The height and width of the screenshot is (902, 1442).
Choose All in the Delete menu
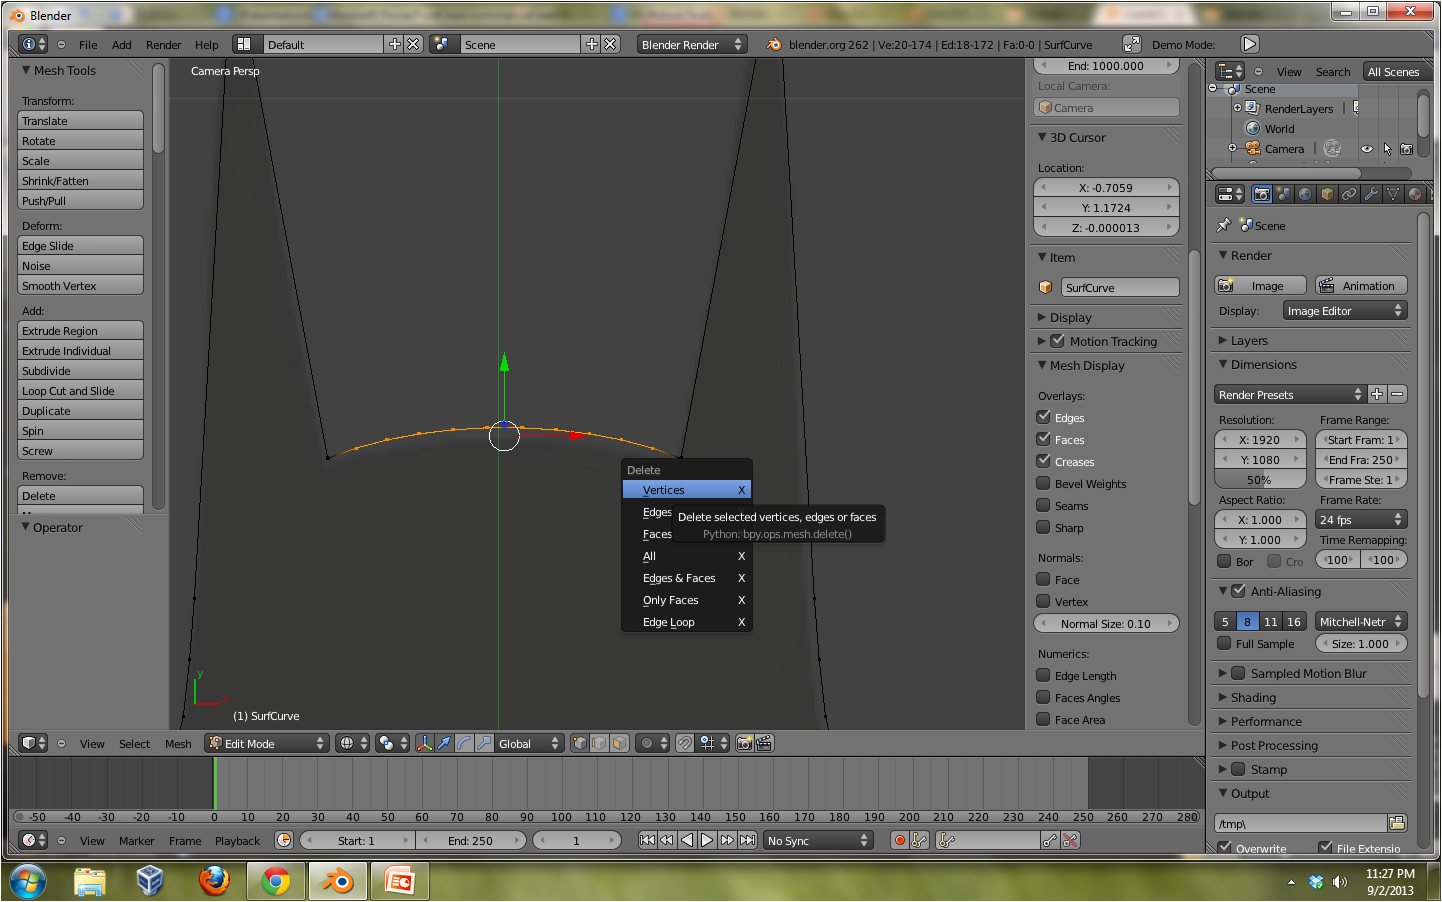686,556
